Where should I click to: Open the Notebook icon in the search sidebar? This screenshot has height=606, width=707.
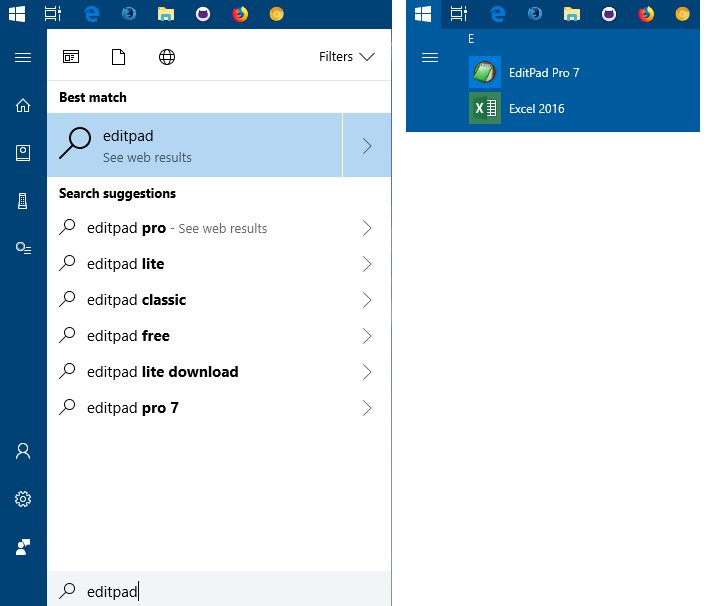click(x=23, y=153)
